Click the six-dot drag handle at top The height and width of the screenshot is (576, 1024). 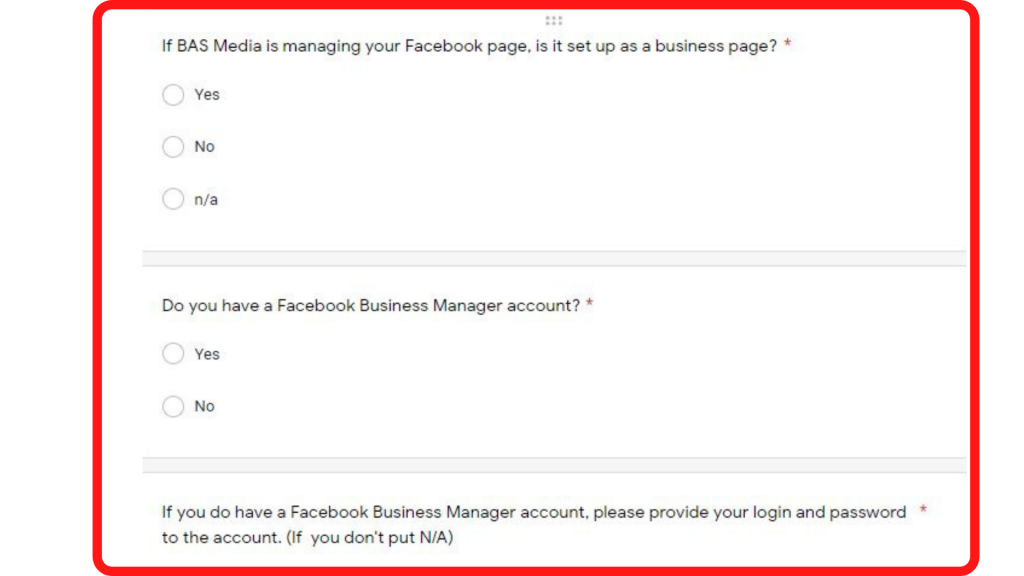coord(554,20)
